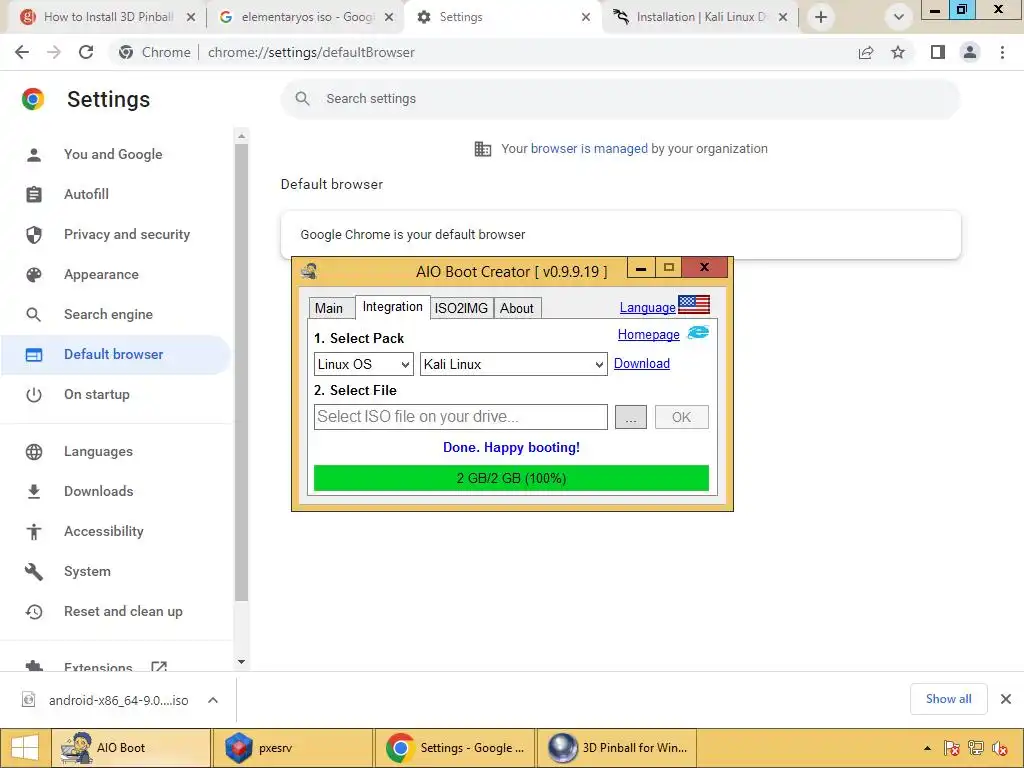Click the Chrome back arrow
This screenshot has width=1024, height=768.
click(22, 52)
